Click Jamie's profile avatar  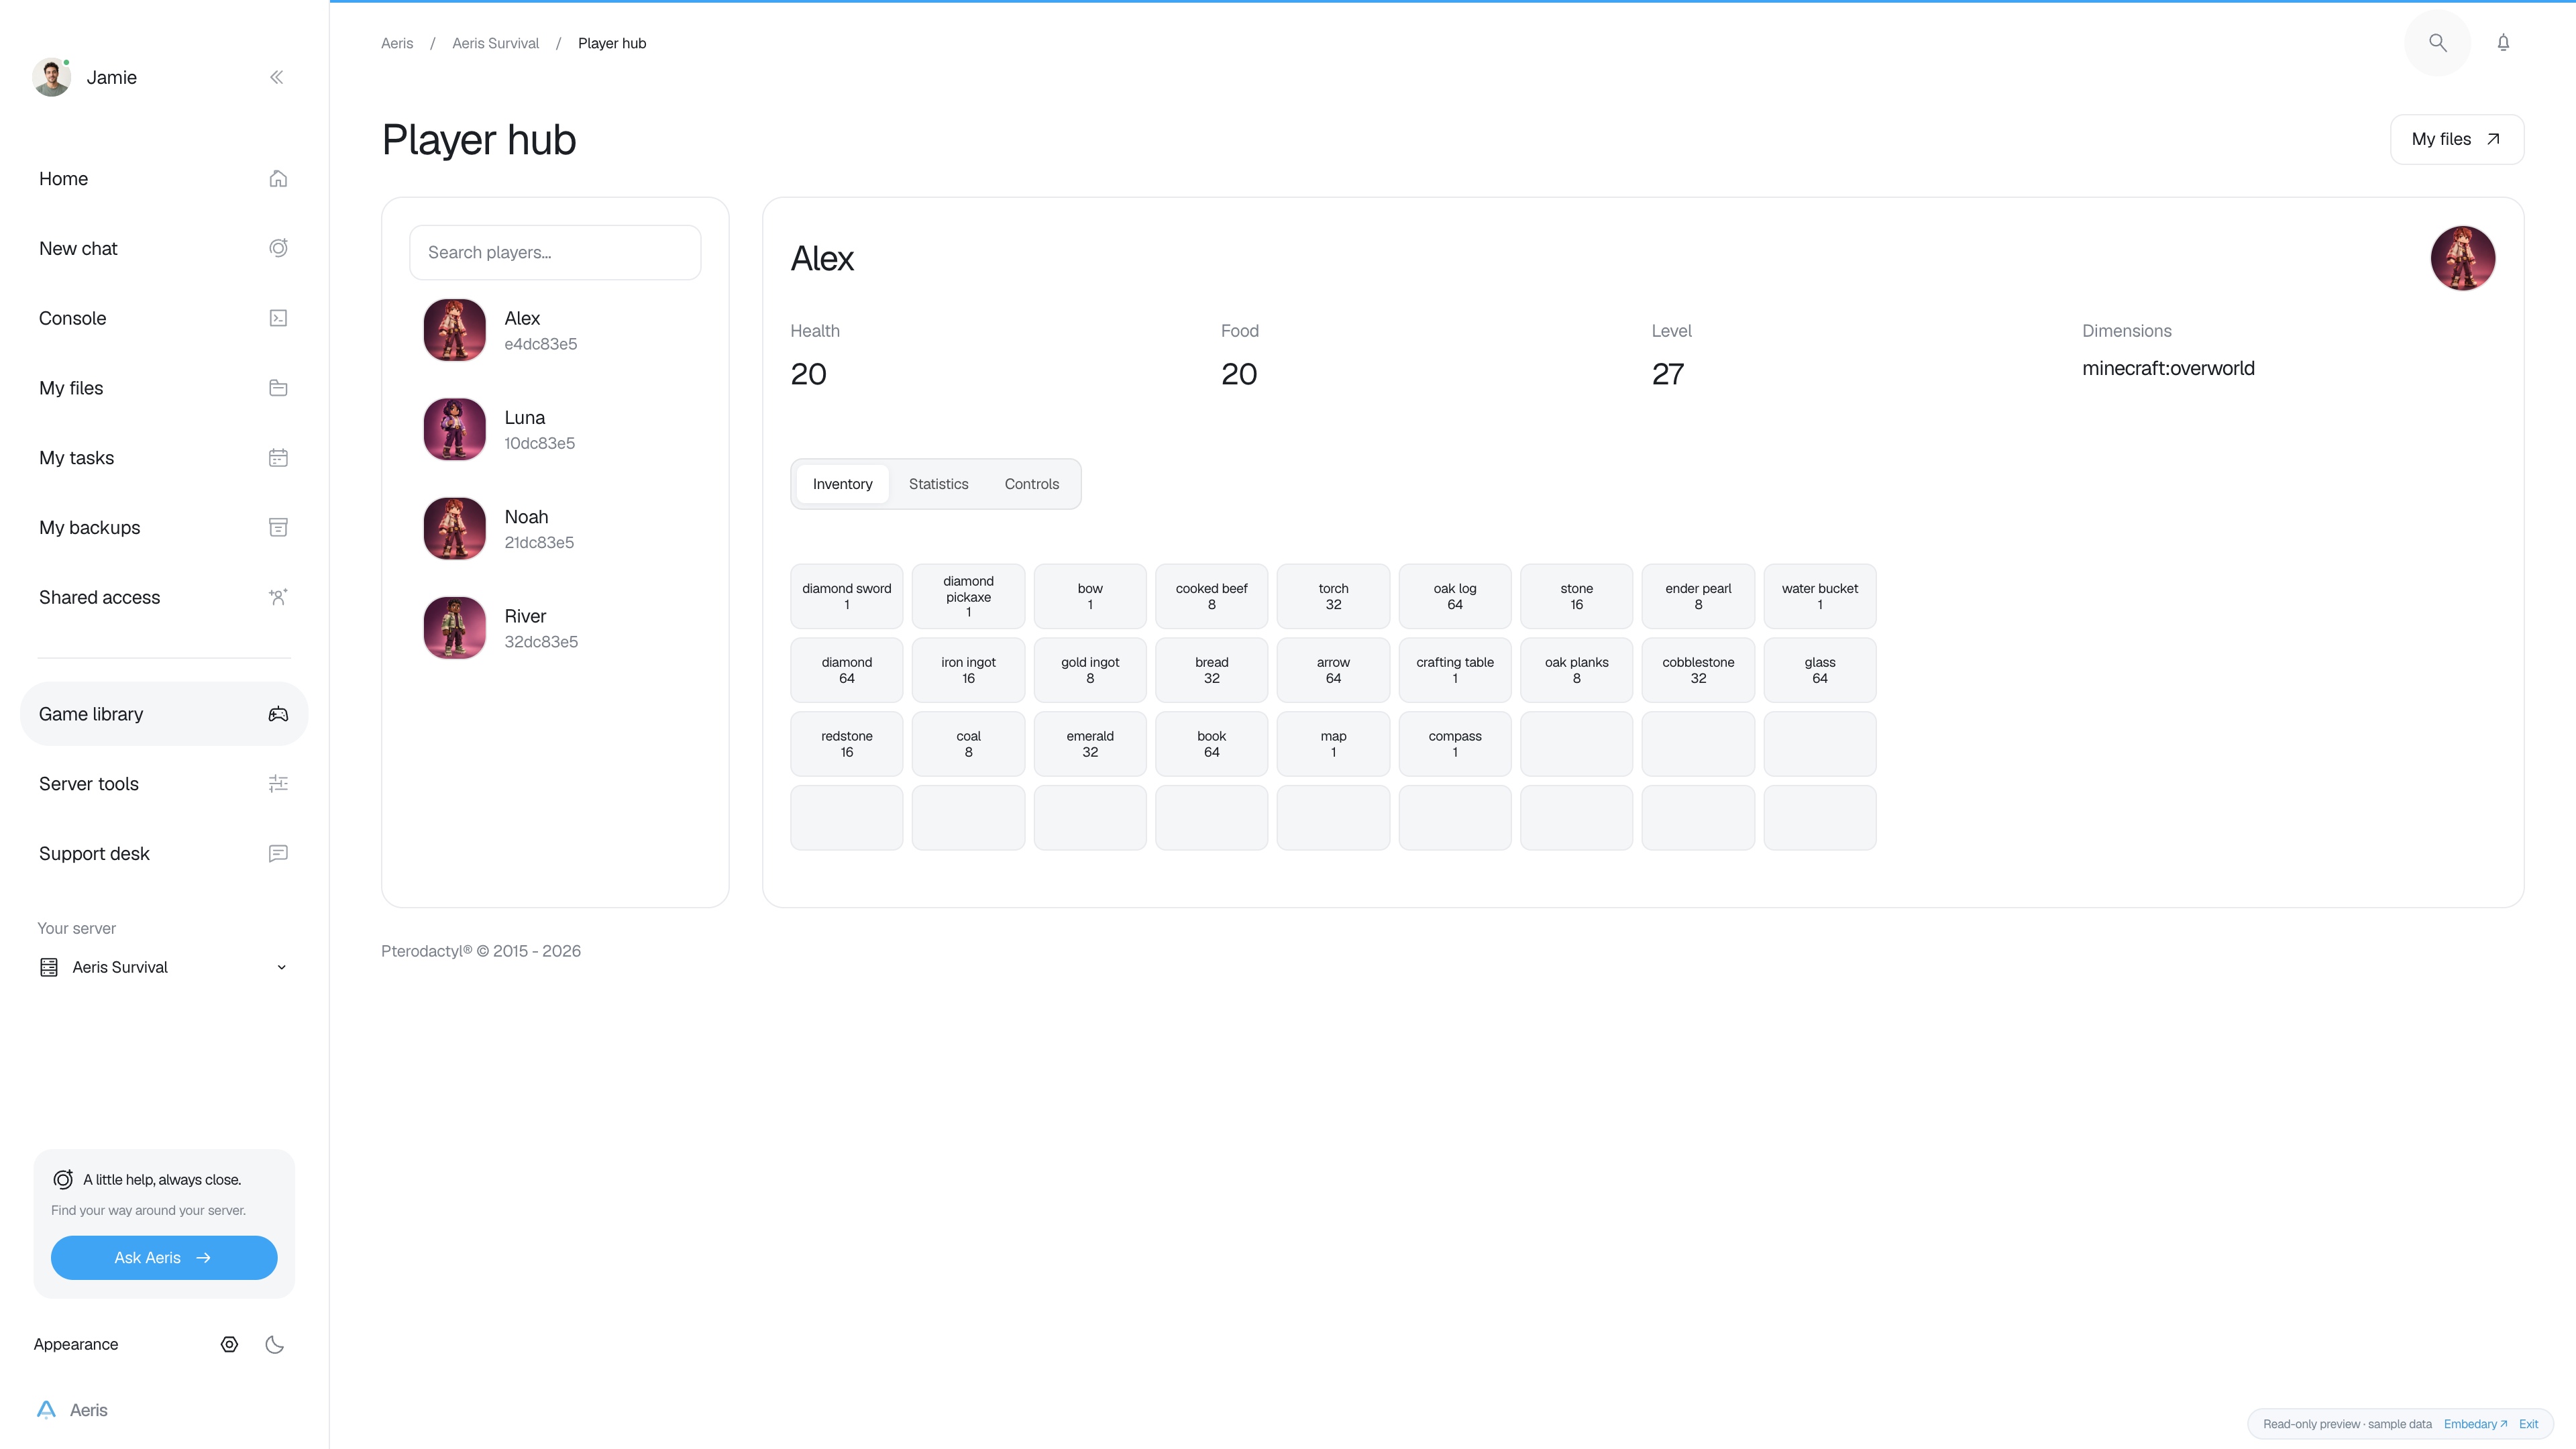coord(51,77)
